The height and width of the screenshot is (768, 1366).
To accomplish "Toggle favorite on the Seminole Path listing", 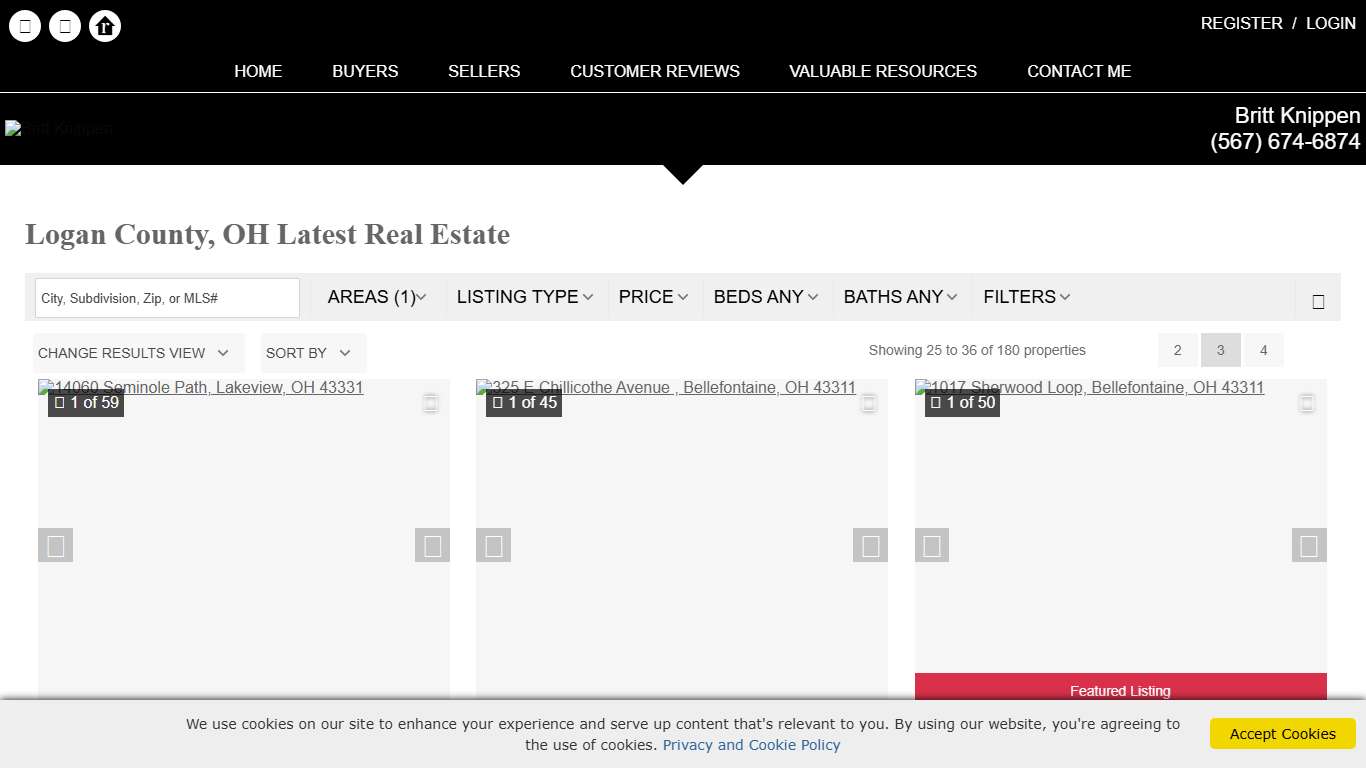I will [431, 402].
